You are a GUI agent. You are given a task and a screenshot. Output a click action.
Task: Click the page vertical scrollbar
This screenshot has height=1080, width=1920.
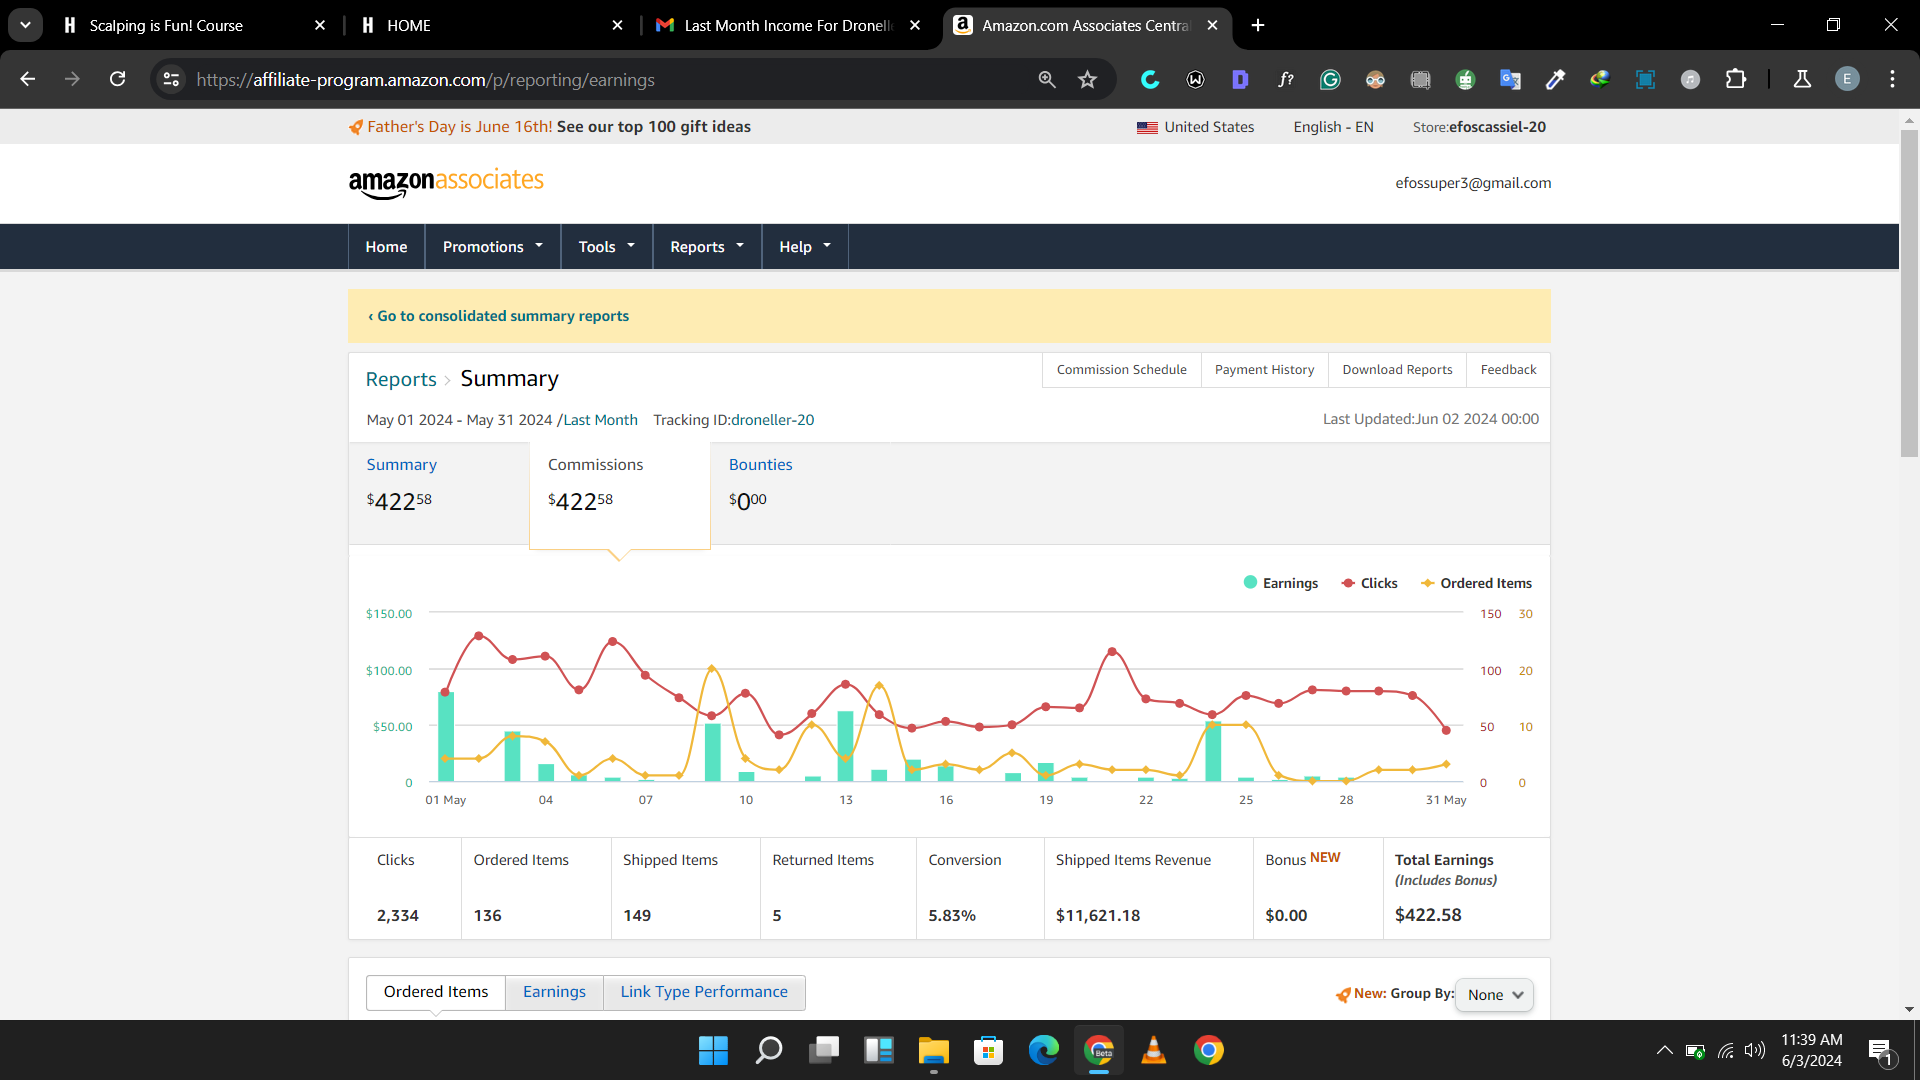[x=1909, y=292]
